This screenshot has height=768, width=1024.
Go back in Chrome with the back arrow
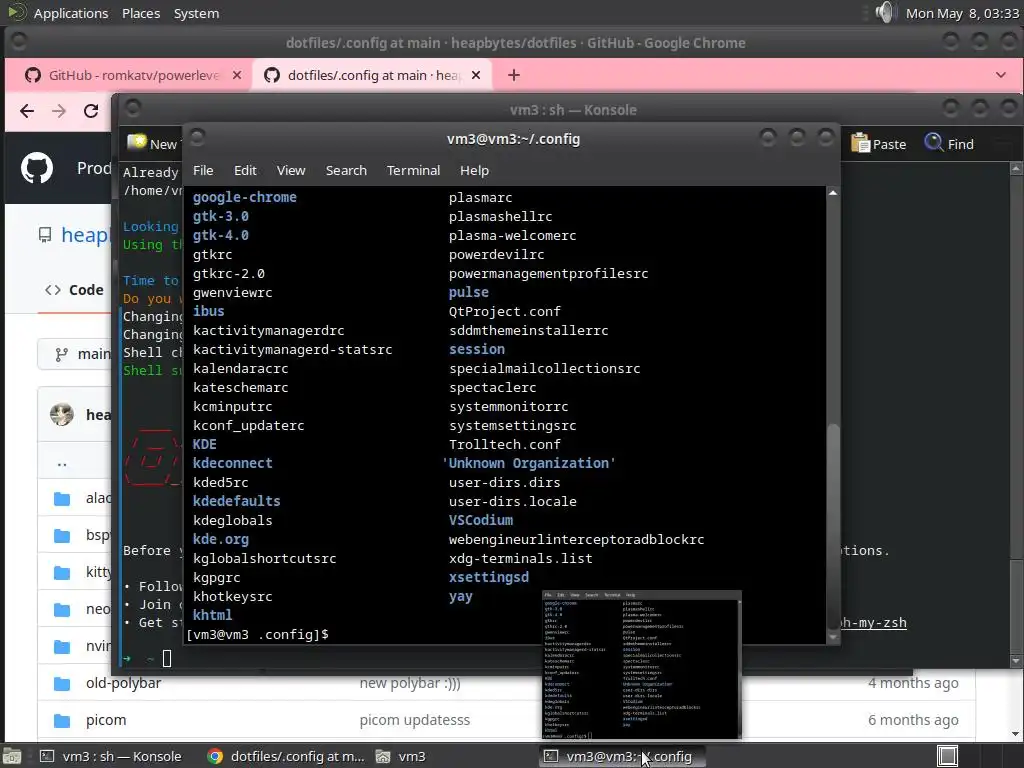[27, 111]
